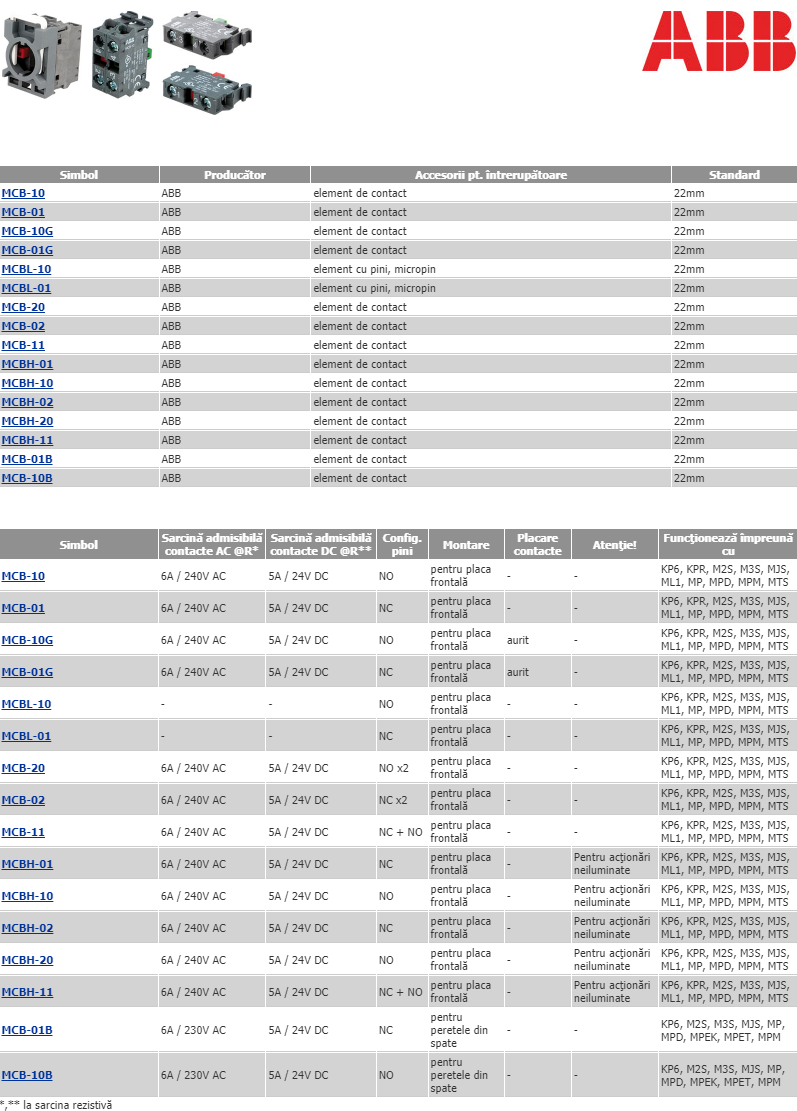Open MCBH-01 link in the Producător table
This screenshot has width=797, height=1111.
pos(27,364)
